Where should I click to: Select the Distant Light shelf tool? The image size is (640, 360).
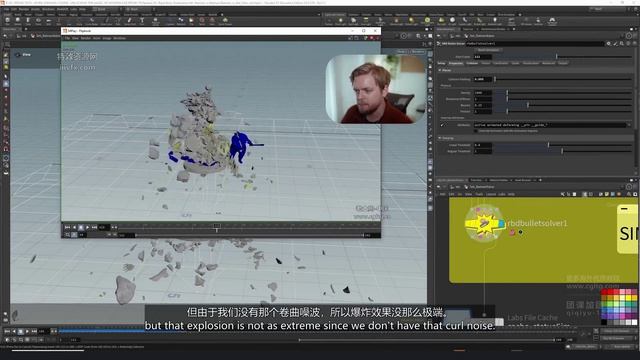(x=411, y=20)
